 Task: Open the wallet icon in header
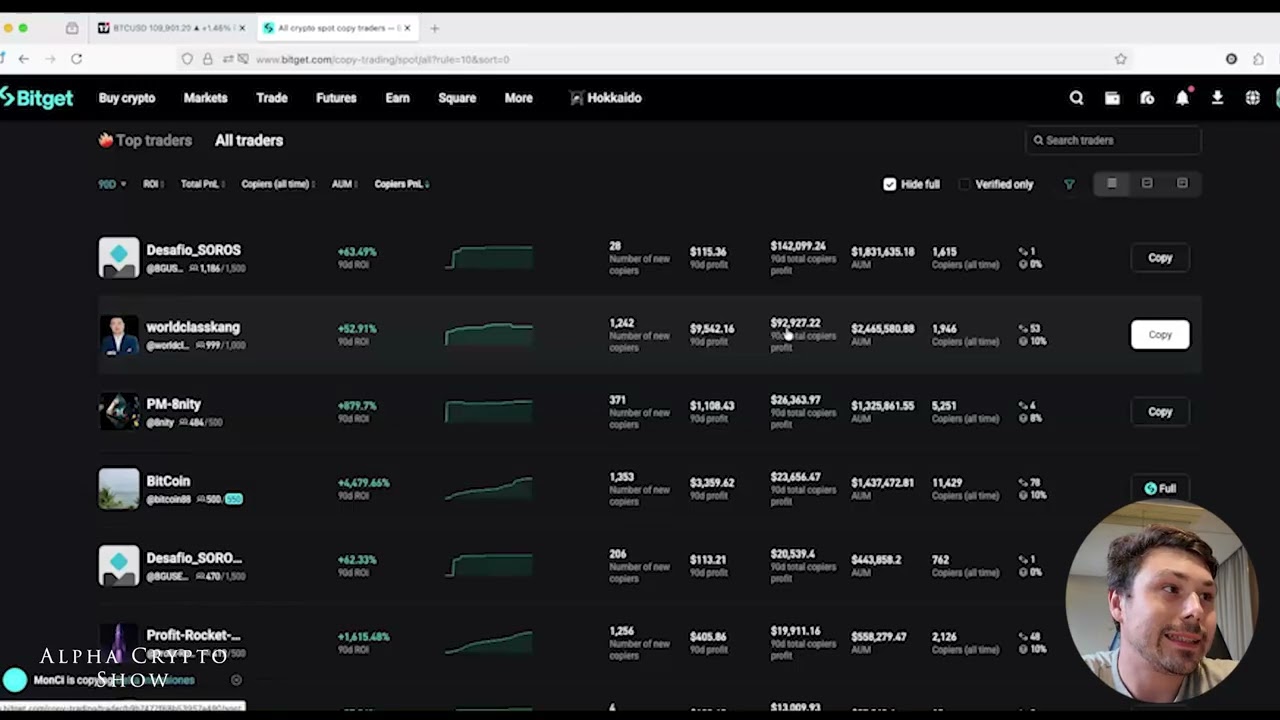click(x=1112, y=98)
